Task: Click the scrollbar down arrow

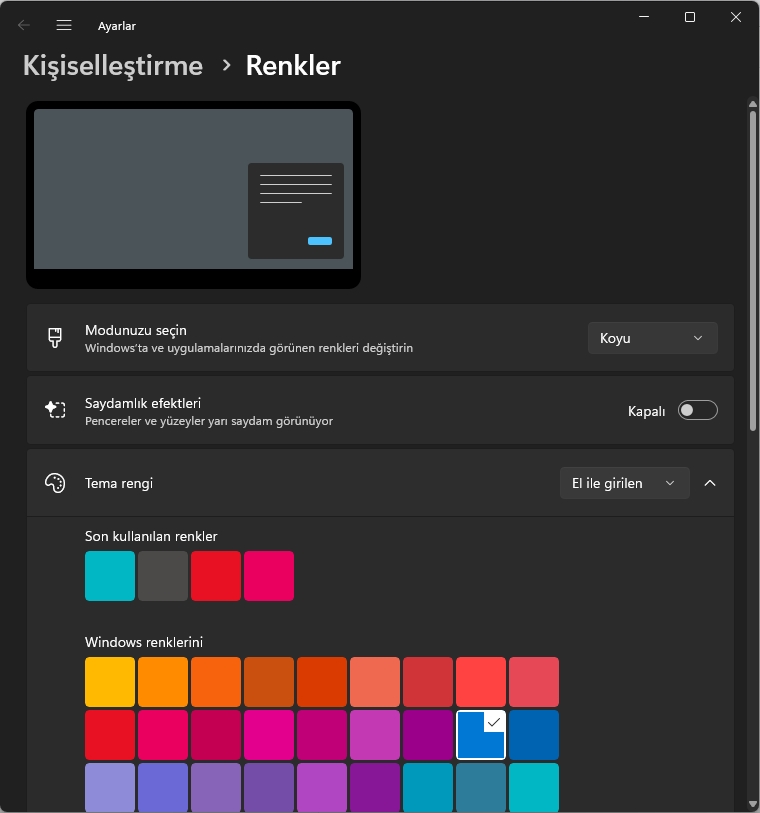Action: click(753, 804)
